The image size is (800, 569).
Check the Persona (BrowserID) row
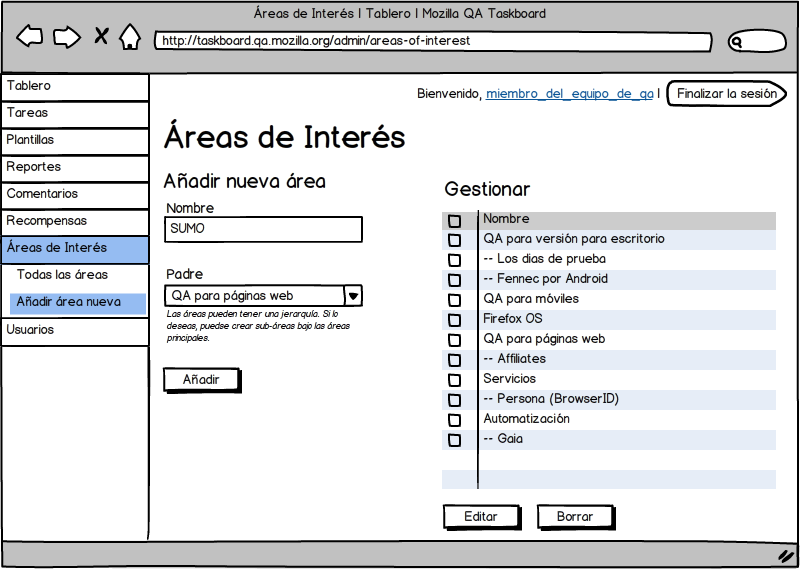tap(454, 400)
